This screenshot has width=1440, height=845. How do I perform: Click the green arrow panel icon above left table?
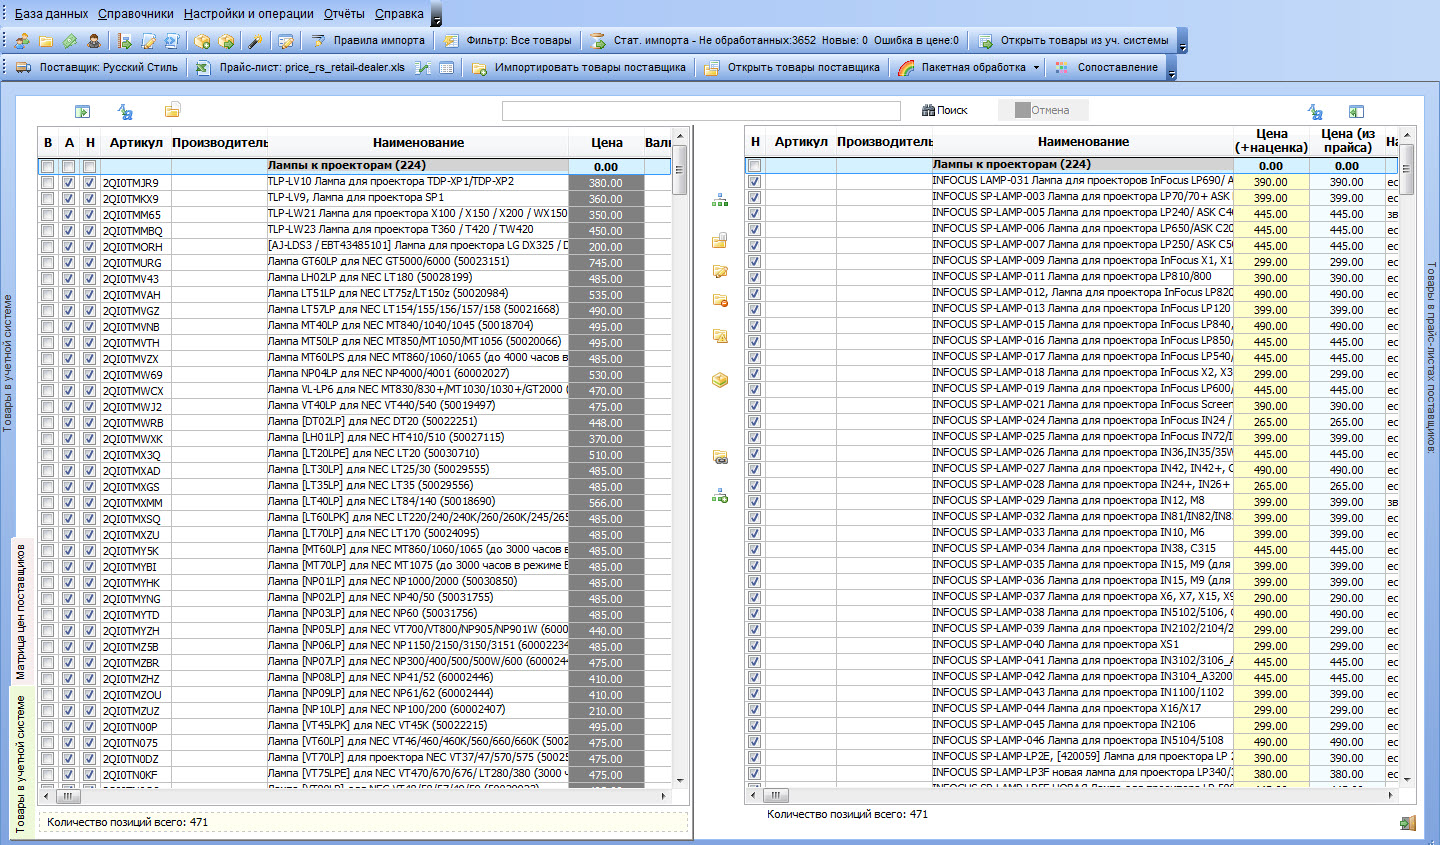[82, 112]
